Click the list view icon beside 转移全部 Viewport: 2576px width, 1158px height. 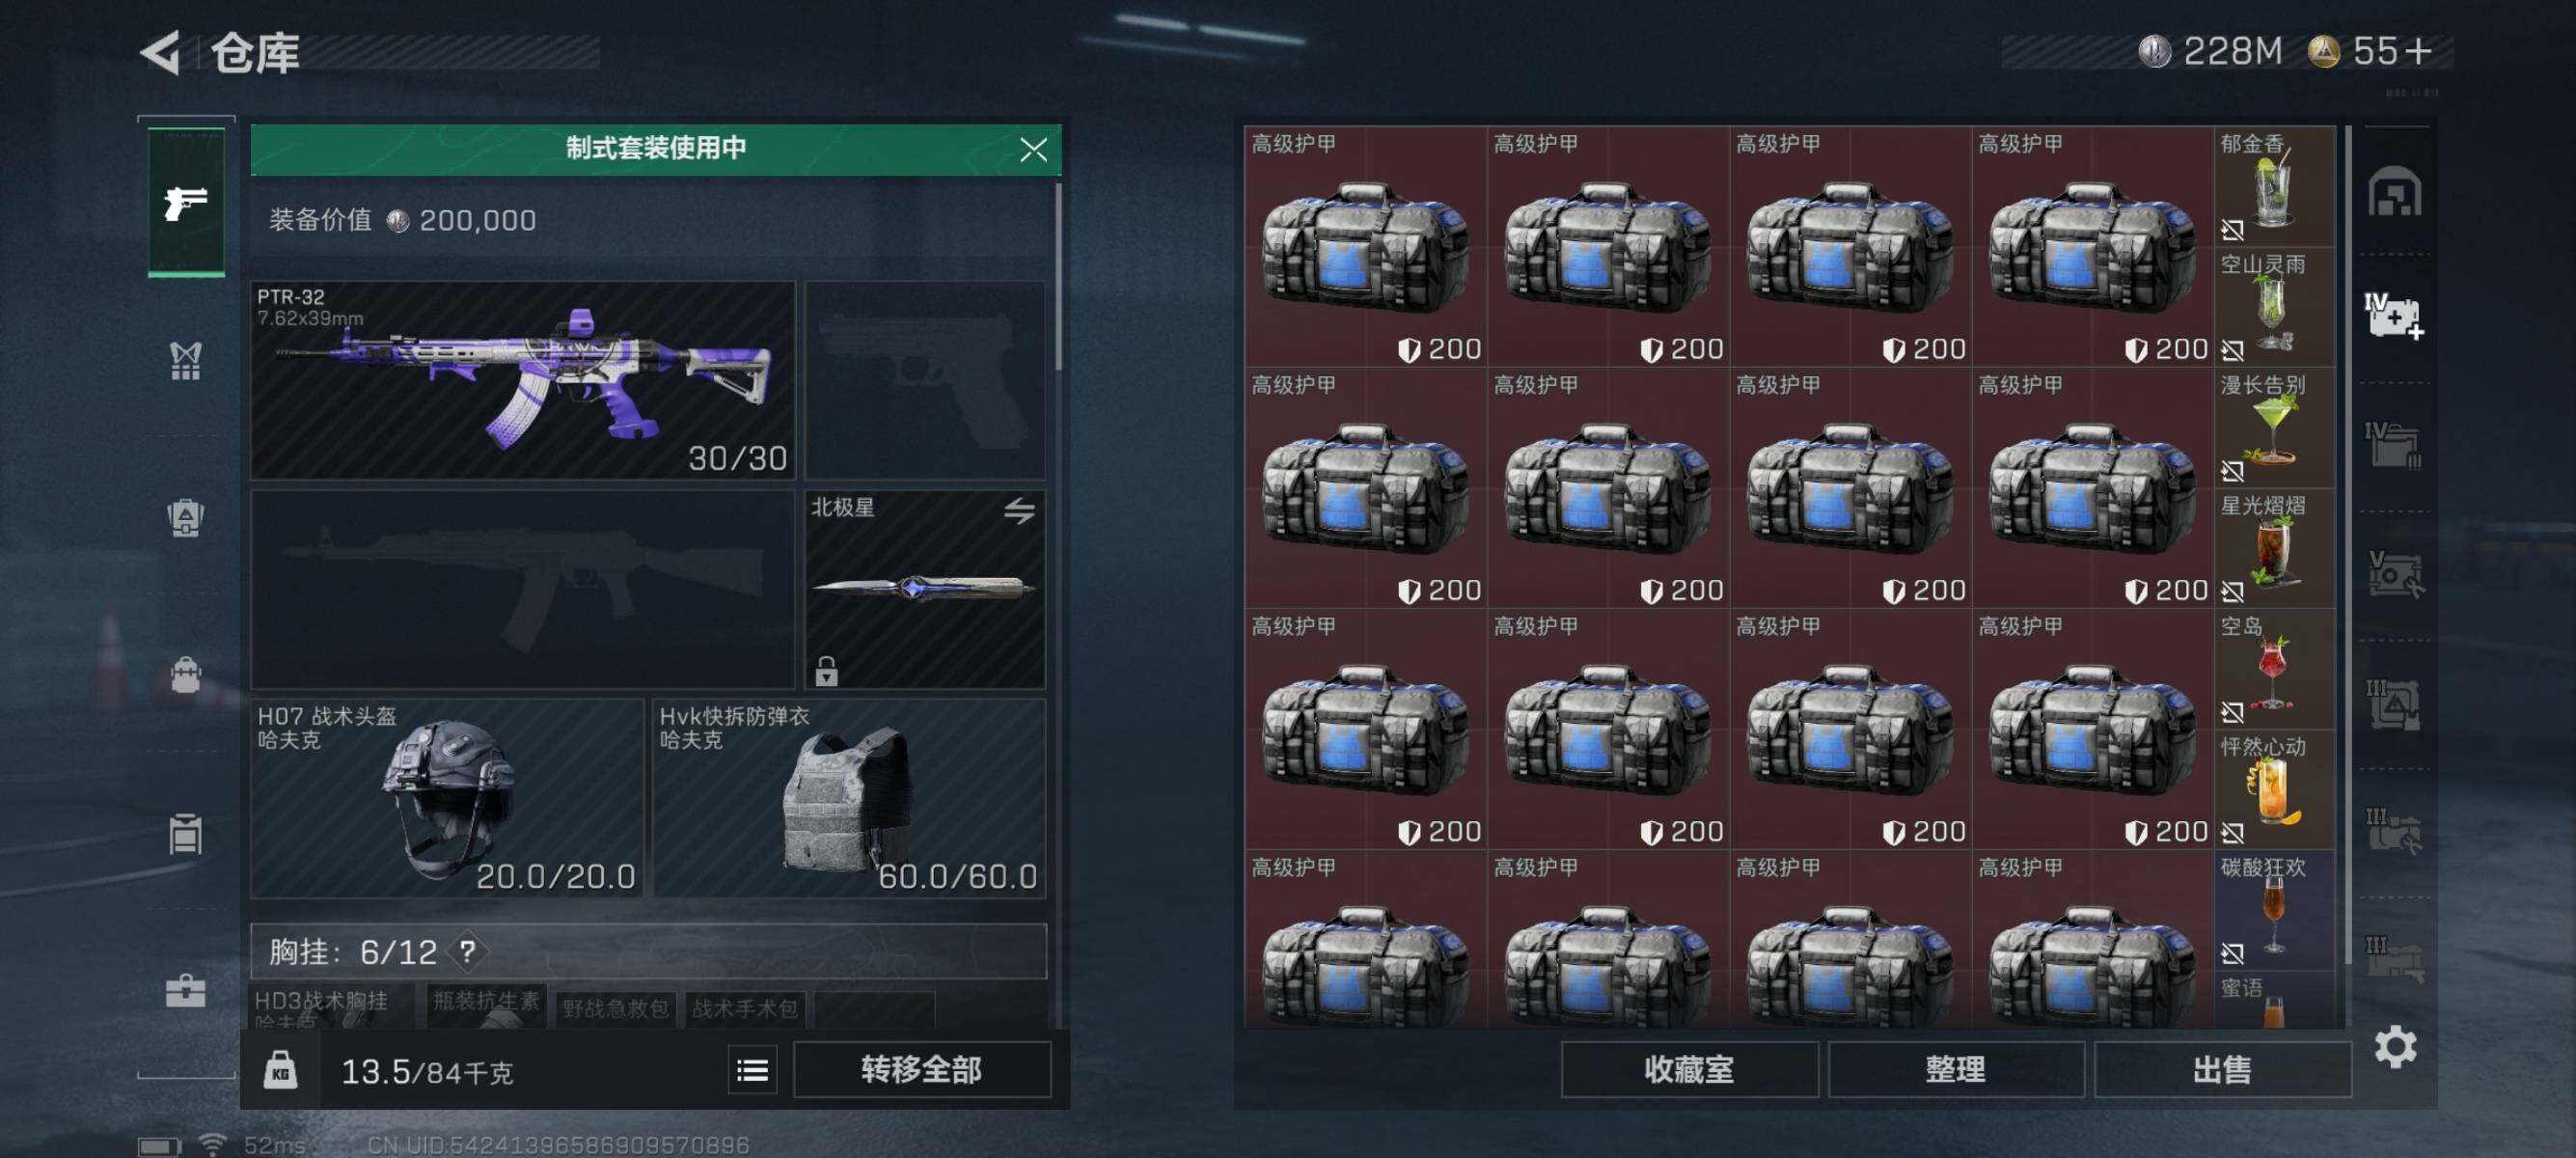tap(752, 1071)
